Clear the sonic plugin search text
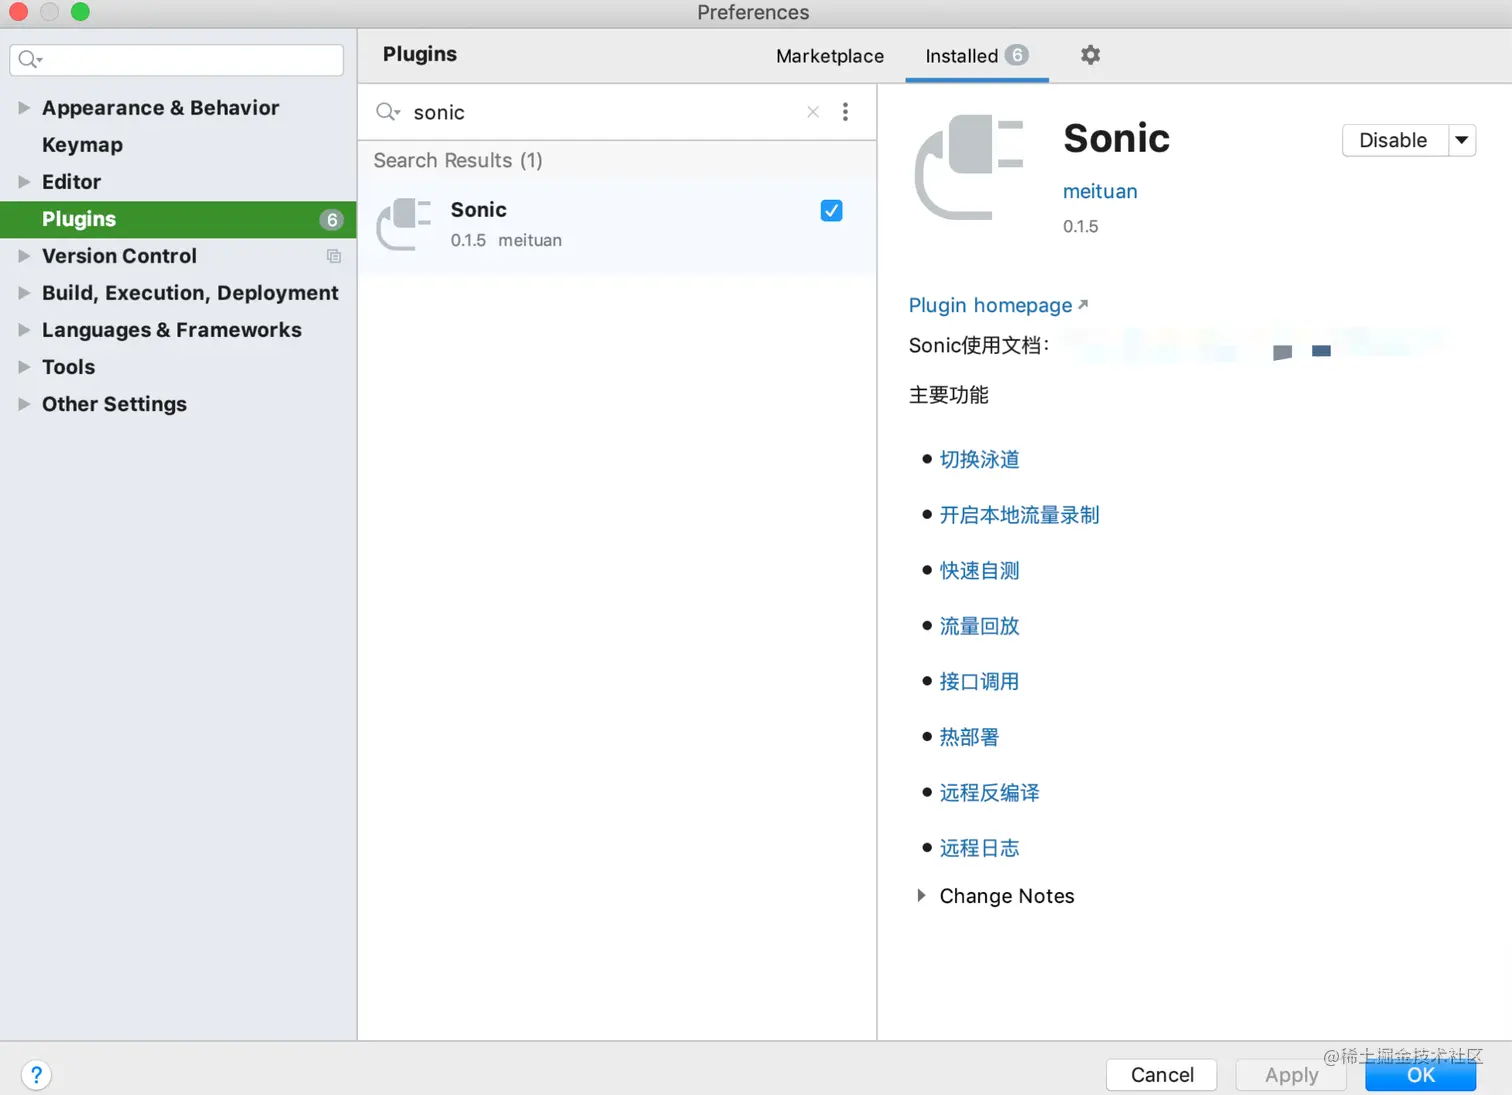1512x1095 pixels. click(x=813, y=112)
